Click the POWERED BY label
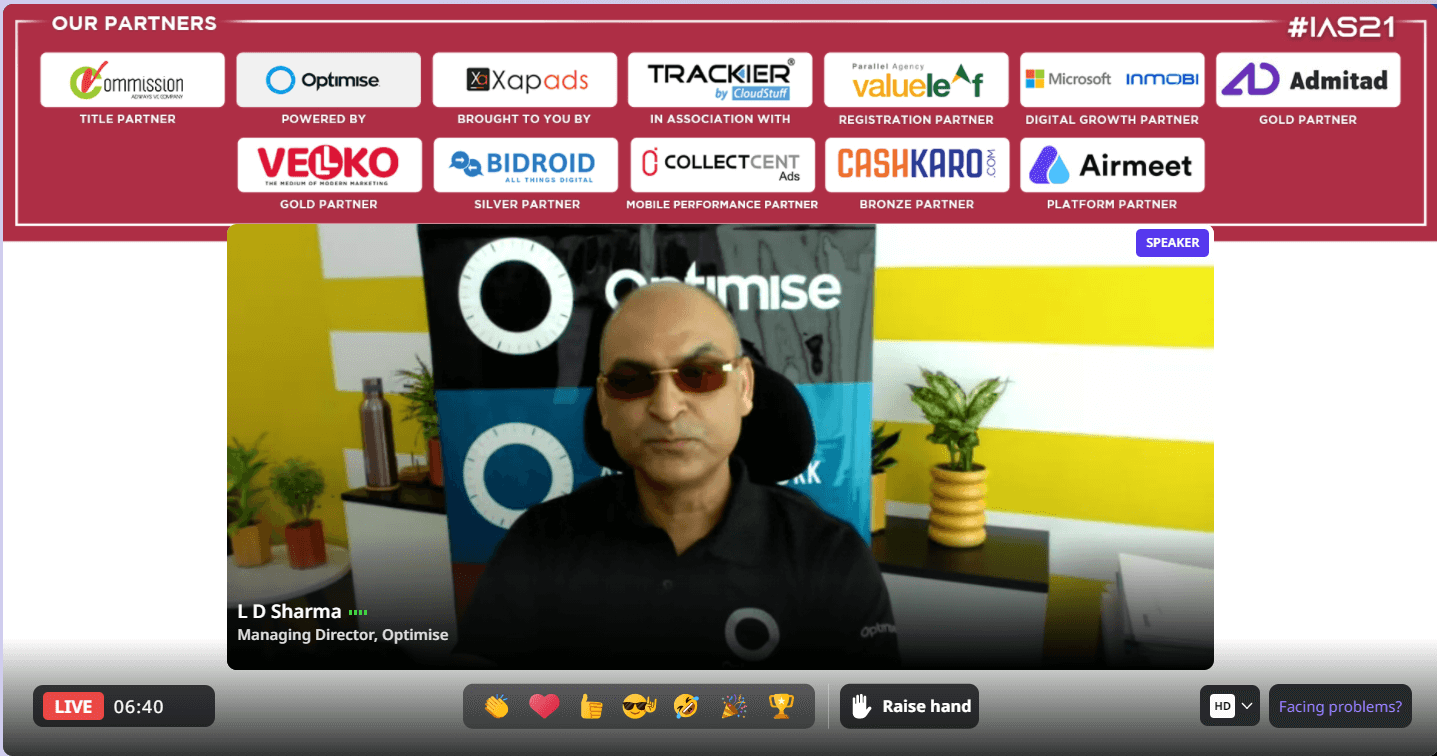Image resolution: width=1437 pixels, height=756 pixels. coord(323,119)
